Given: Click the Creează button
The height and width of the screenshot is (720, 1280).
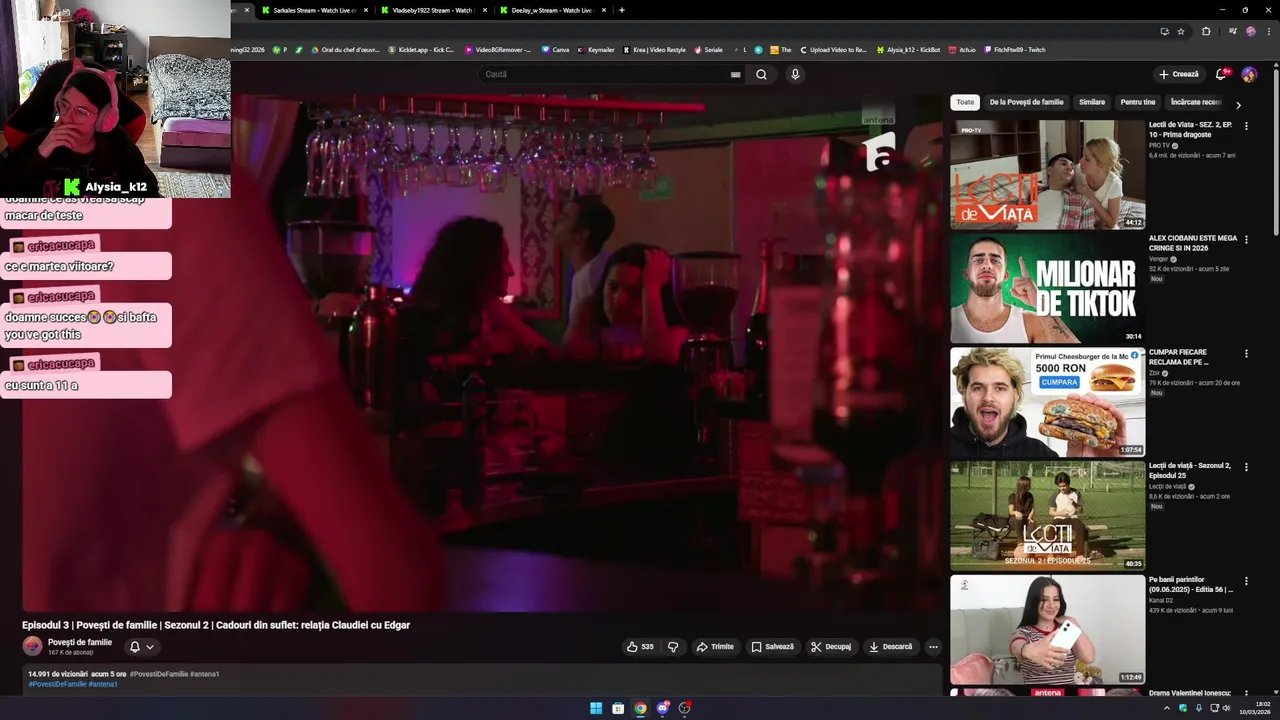Looking at the screenshot, I should coord(1179,74).
